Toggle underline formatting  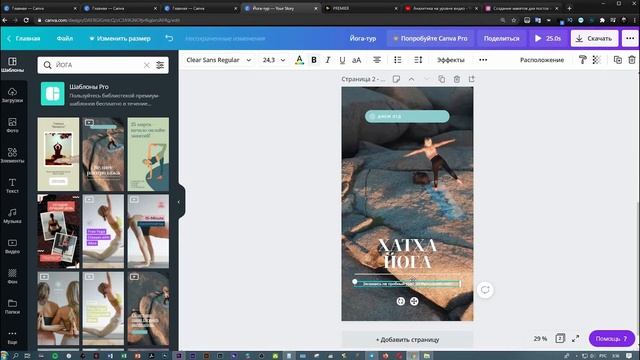342,60
